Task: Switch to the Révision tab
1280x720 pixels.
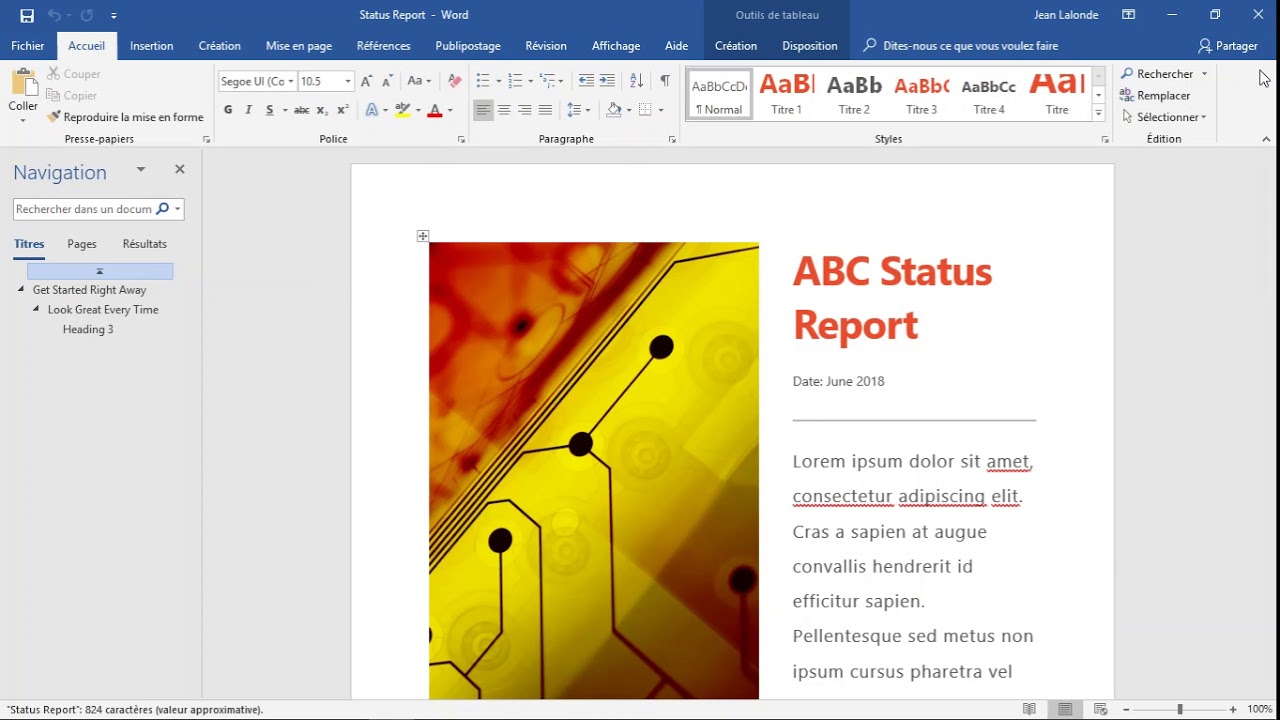Action: (546, 46)
